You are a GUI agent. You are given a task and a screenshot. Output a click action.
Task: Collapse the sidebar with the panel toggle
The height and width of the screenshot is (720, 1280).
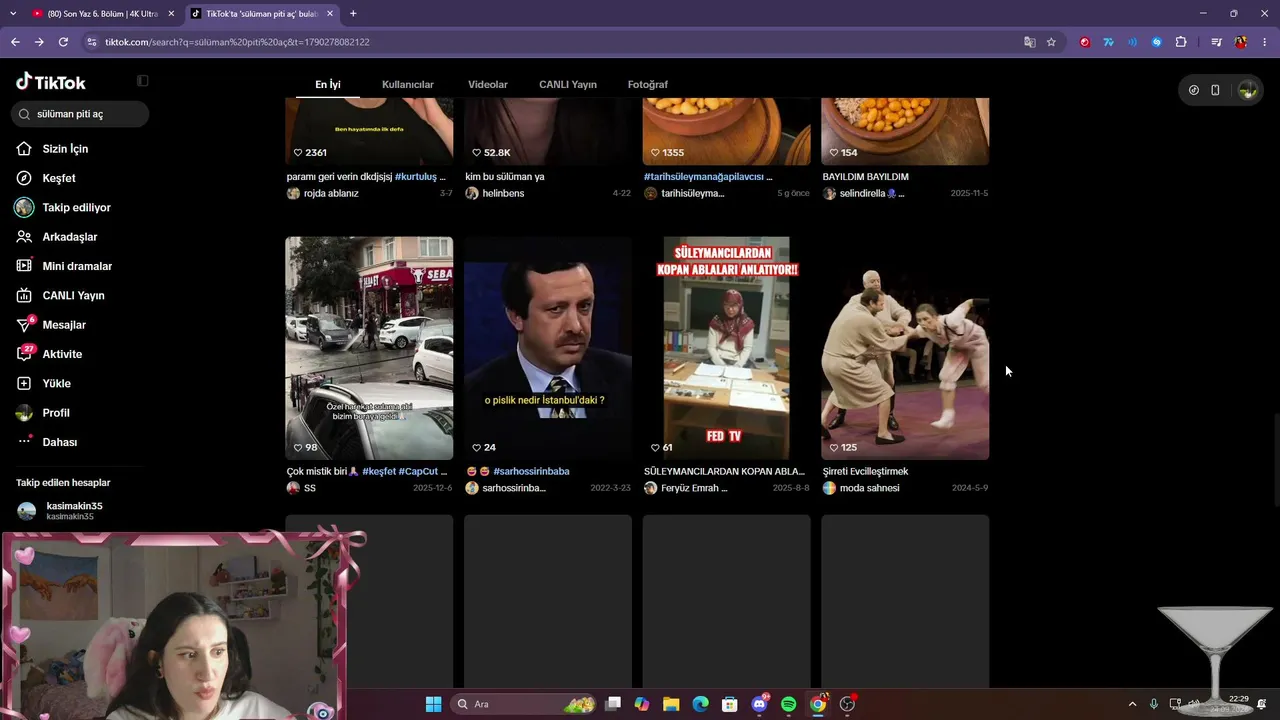click(x=142, y=81)
